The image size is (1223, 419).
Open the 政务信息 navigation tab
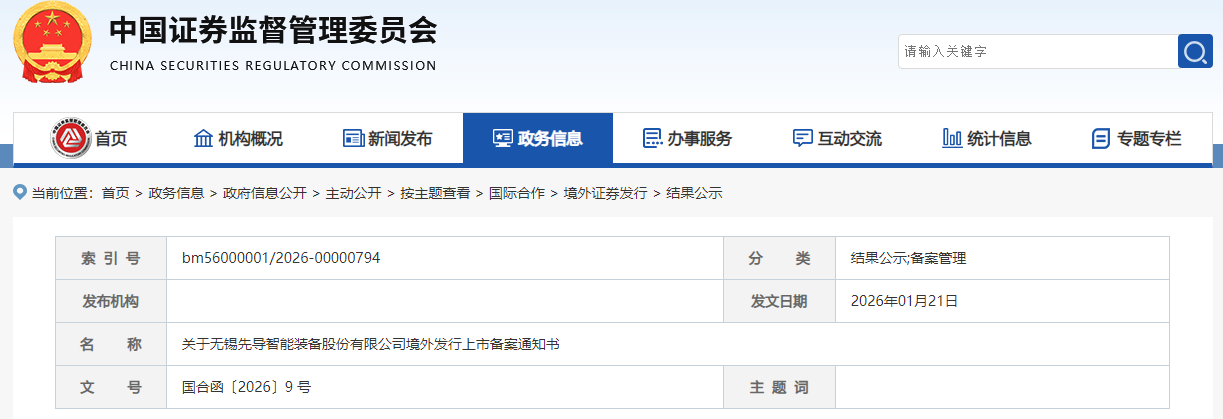538,138
